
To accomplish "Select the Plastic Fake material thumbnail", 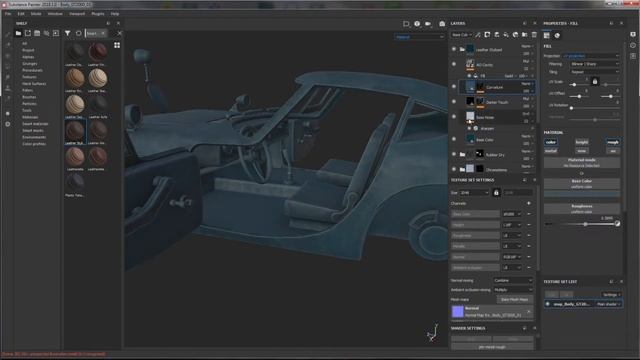I will coord(75,182).
